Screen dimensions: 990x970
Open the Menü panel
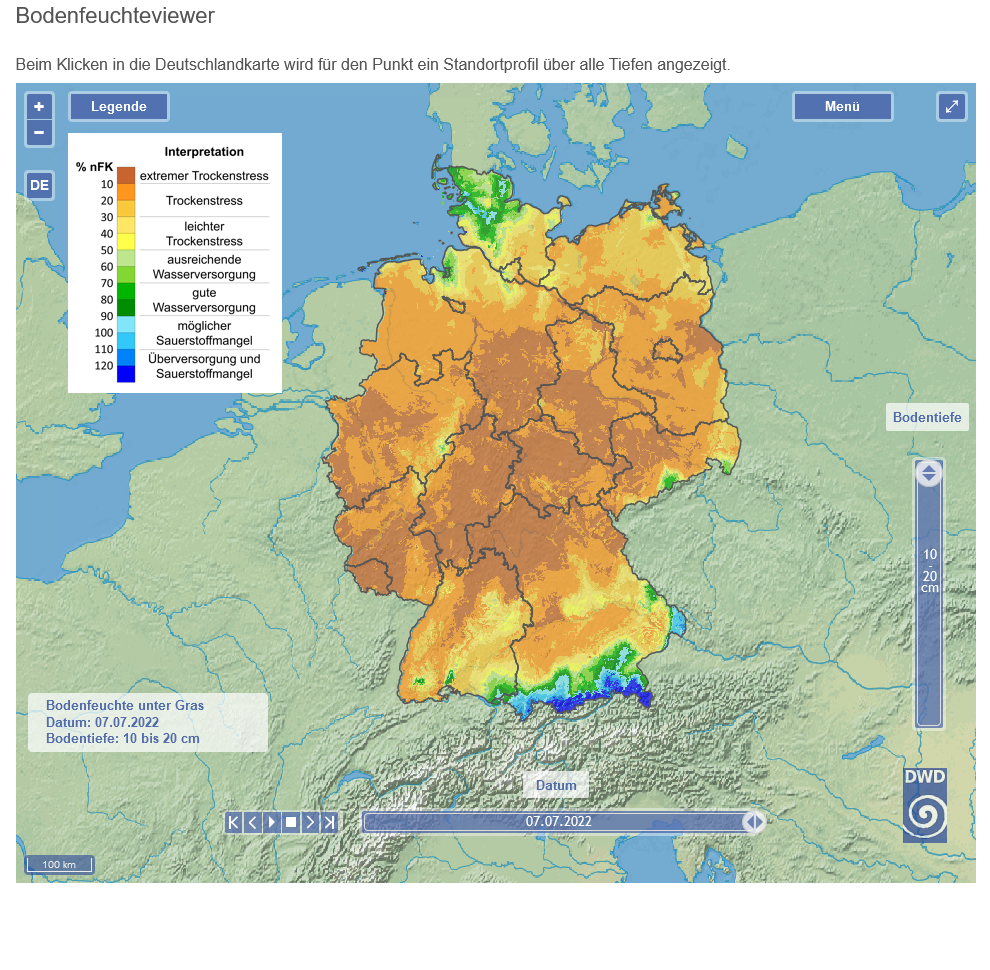tap(842, 107)
